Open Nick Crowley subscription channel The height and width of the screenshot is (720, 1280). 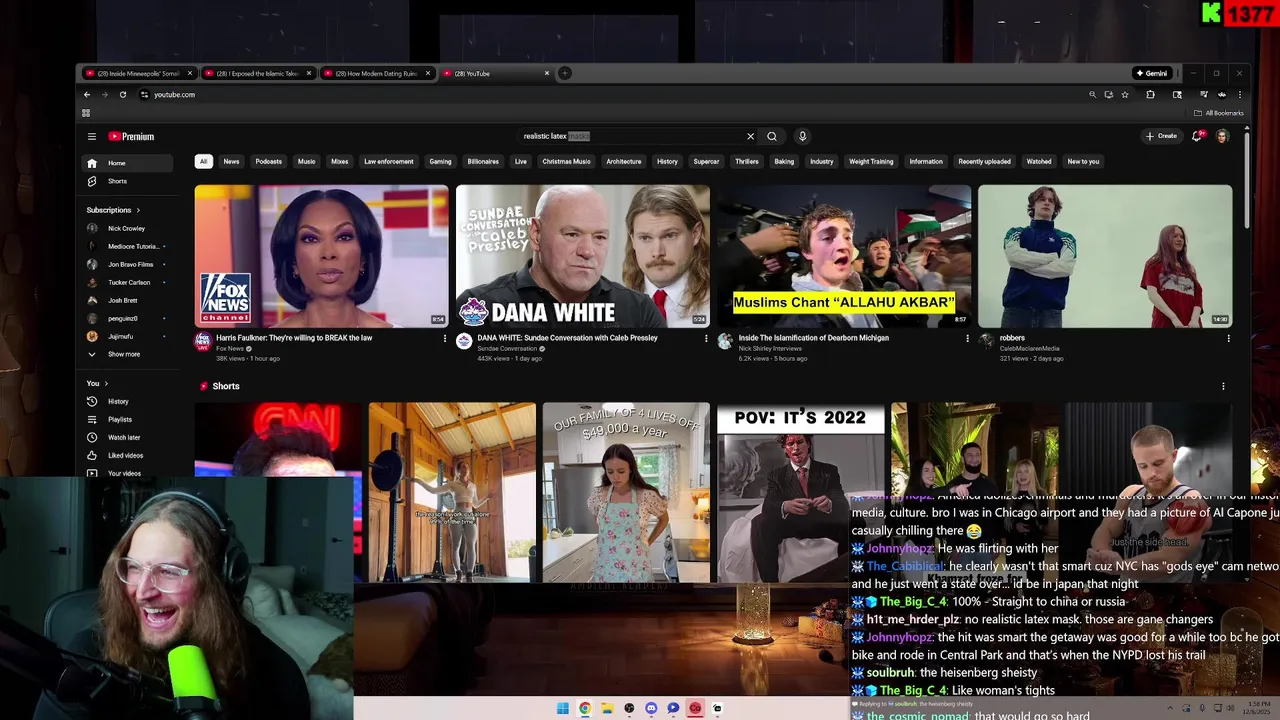click(x=129, y=228)
